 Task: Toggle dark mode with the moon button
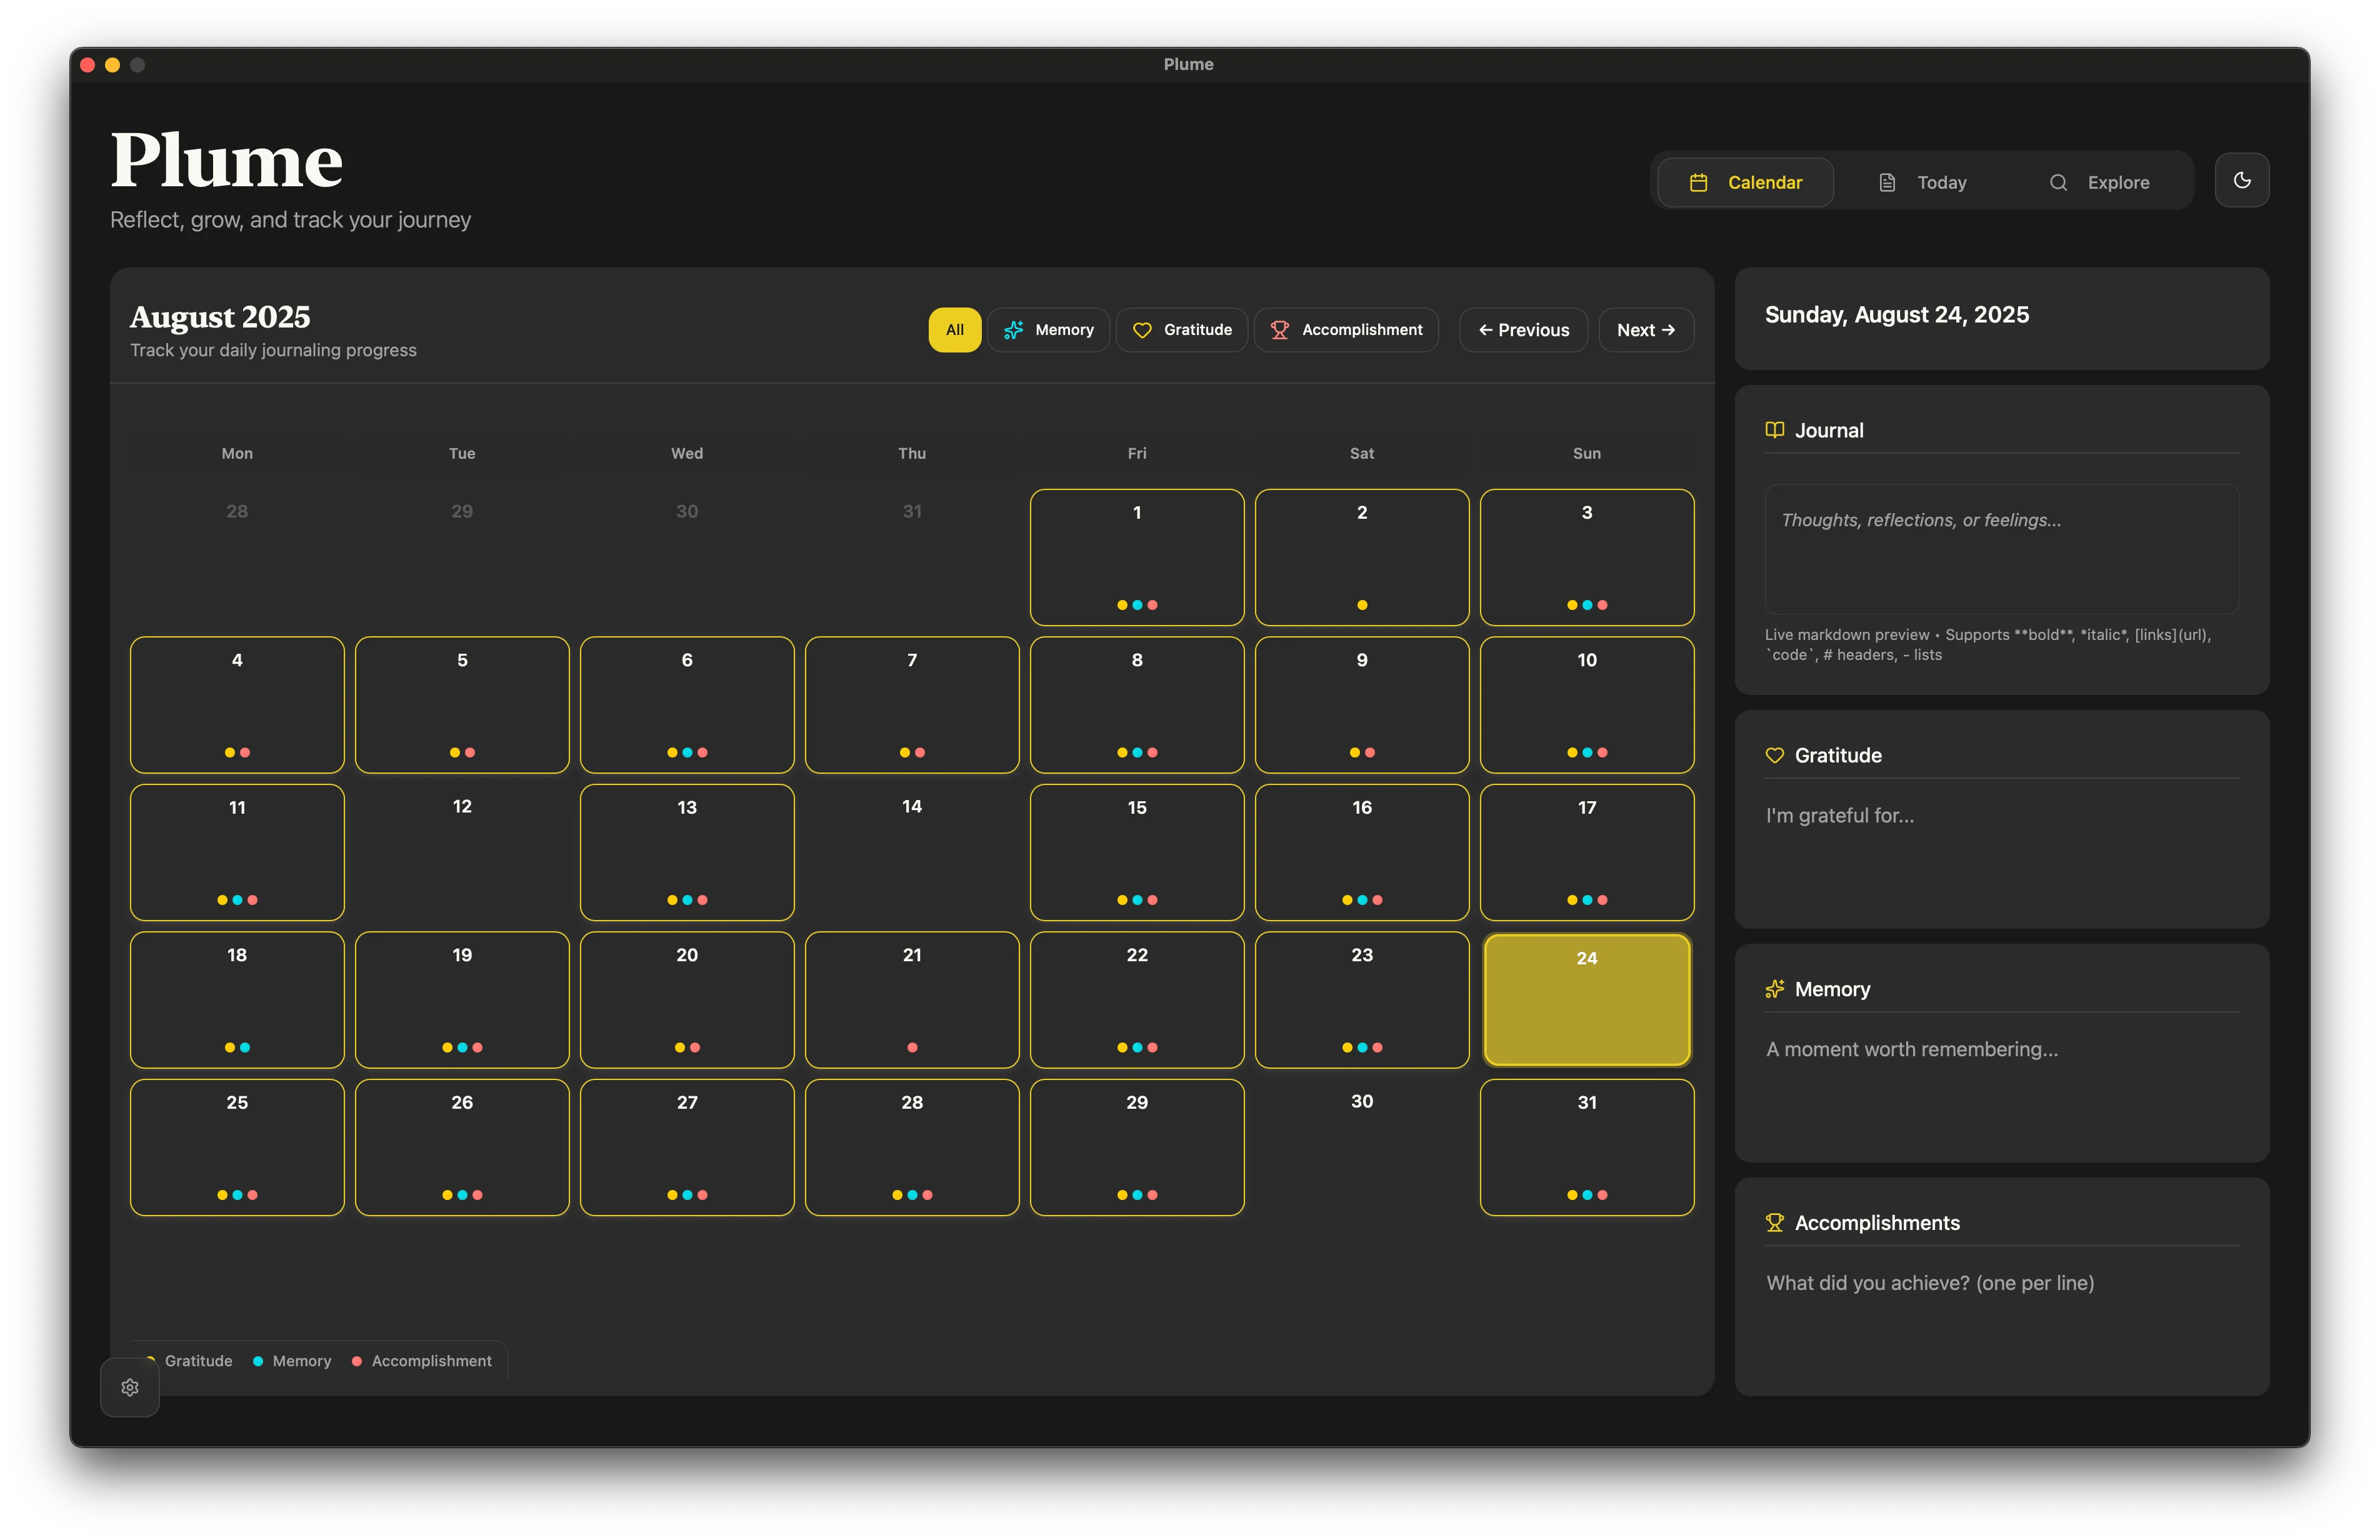tap(2243, 180)
